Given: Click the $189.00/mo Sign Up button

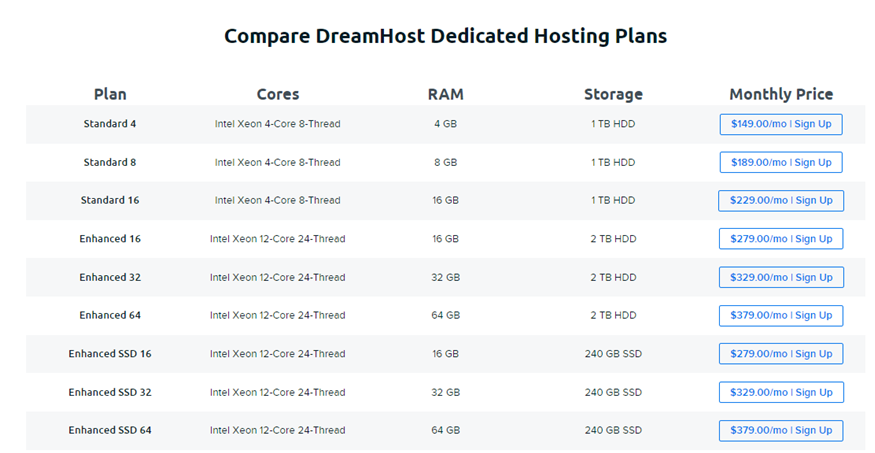Looking at the screenshot, I should pos(781,162).
